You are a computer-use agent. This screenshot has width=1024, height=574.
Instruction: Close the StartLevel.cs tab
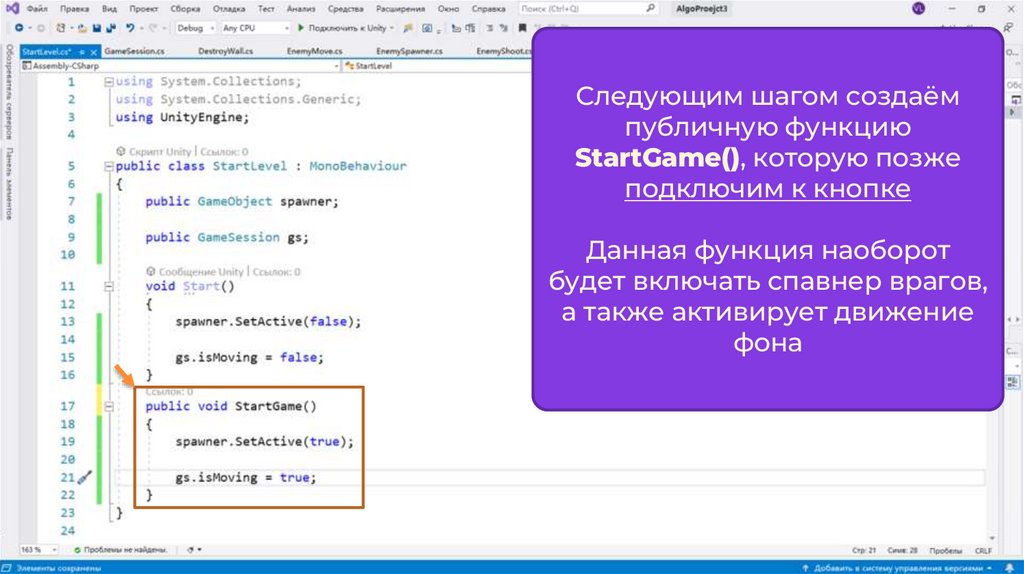pyautogui.click(x=90, y=50)
